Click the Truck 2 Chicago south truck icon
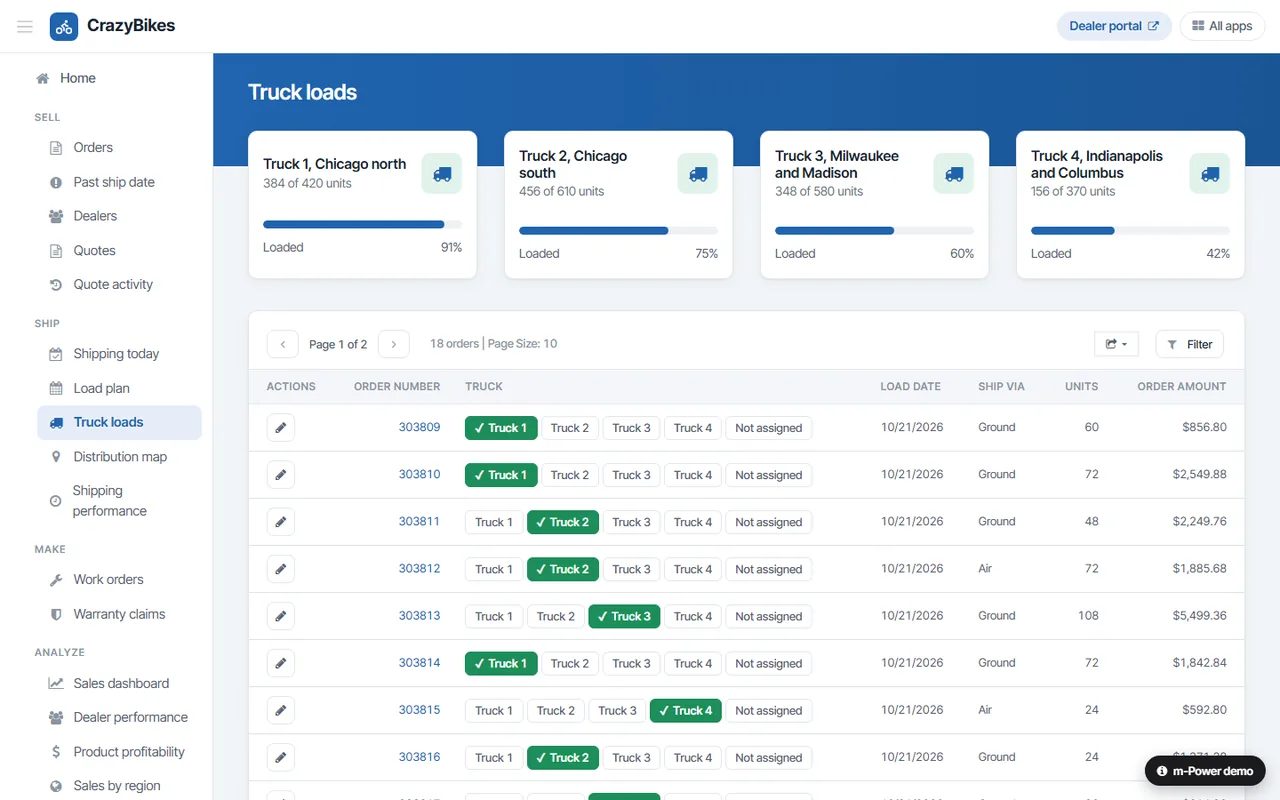The width and height of the screenshot is (1280, 800). point(698,174)
